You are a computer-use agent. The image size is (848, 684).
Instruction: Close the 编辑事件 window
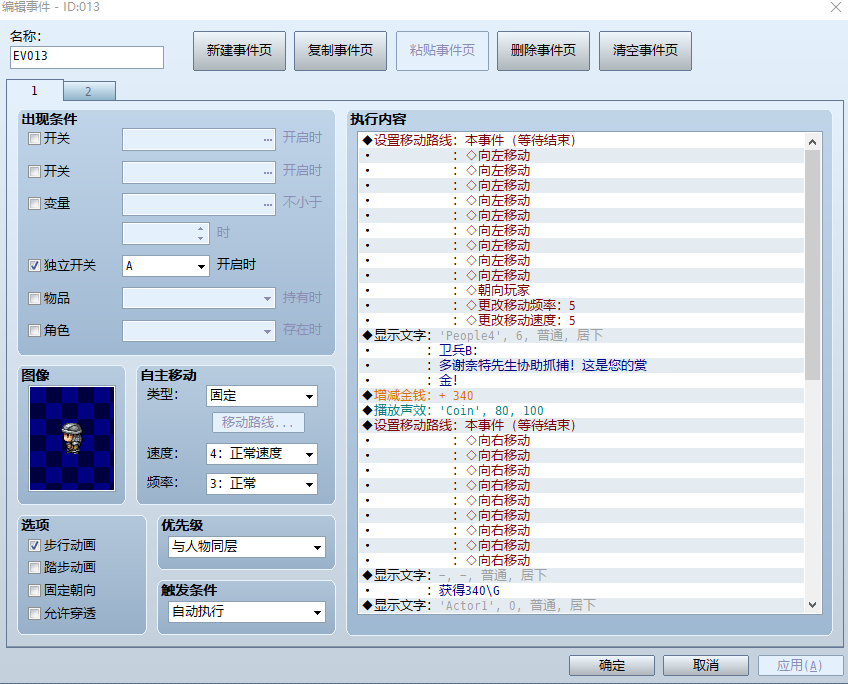(835, 7)
